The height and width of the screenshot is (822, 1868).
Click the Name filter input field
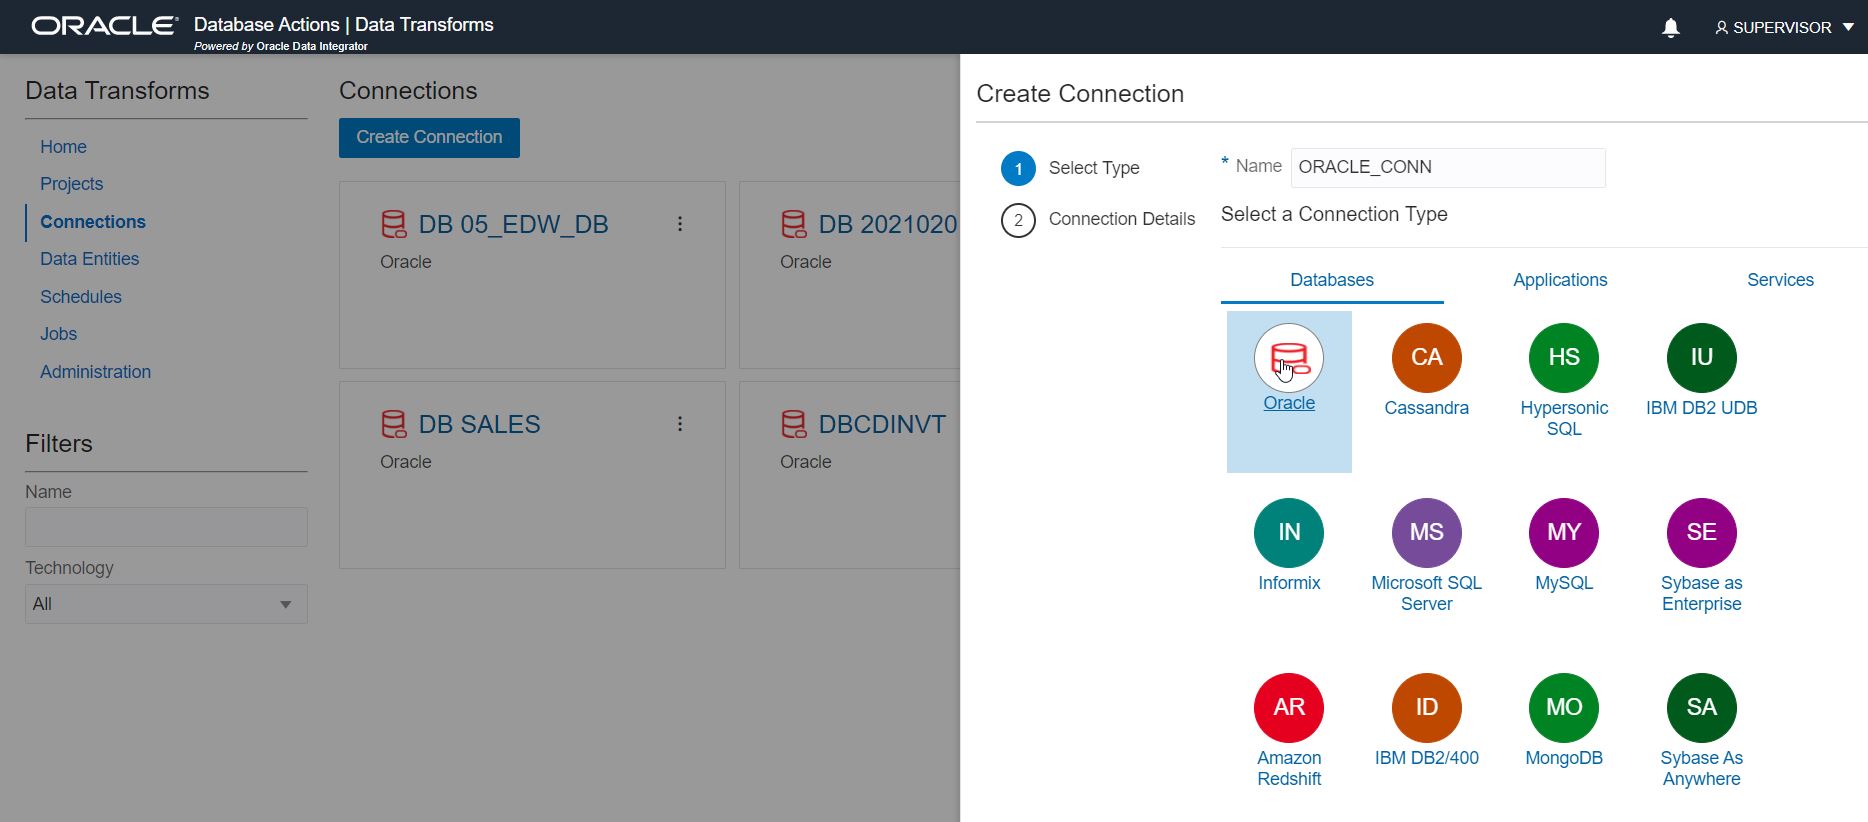[166, 527]
